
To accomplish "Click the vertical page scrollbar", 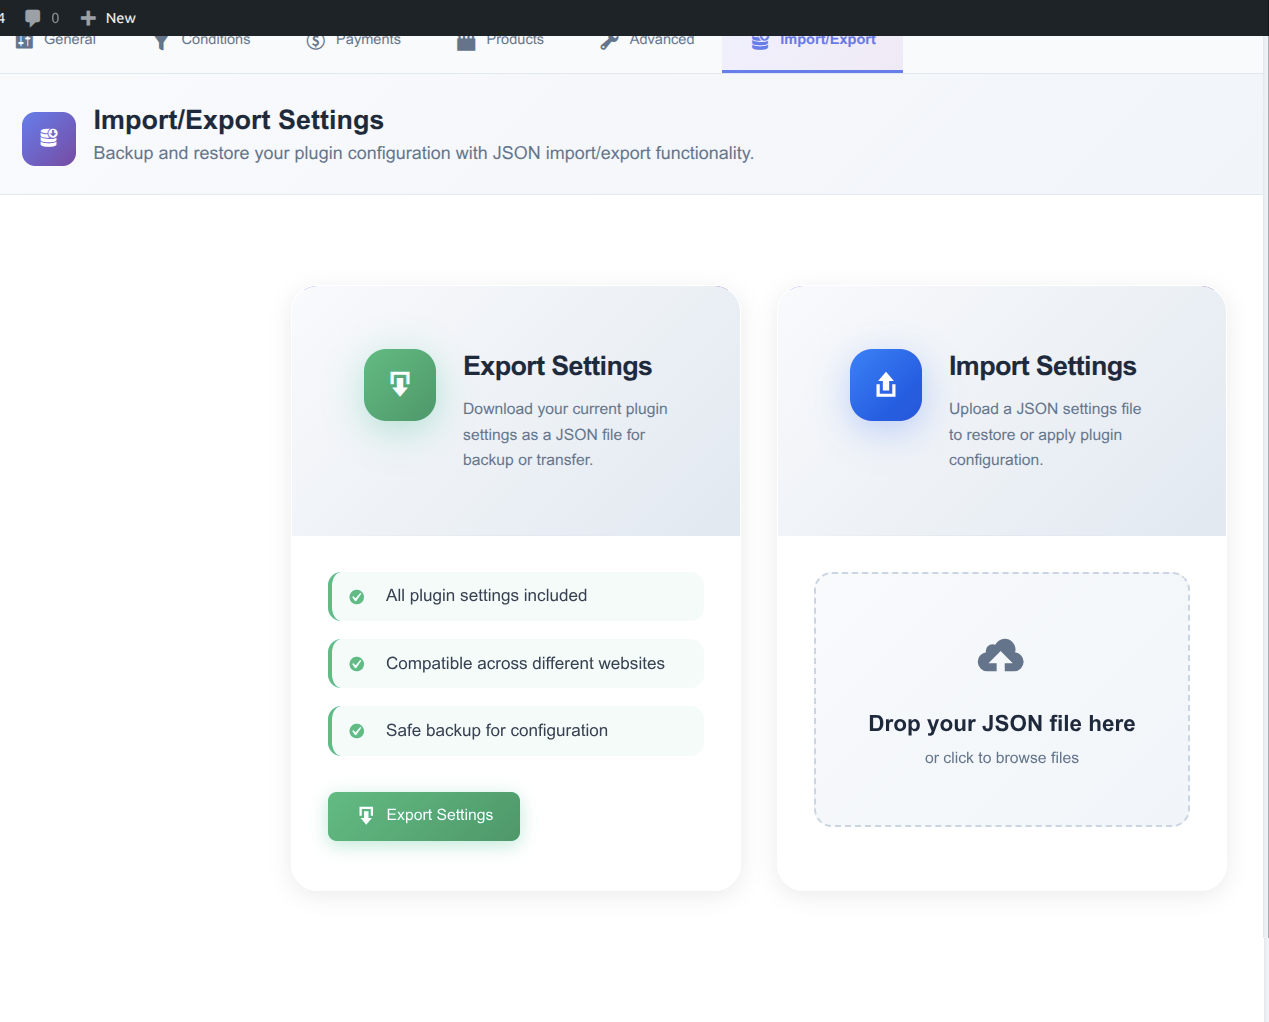I will pos(1265,500).
